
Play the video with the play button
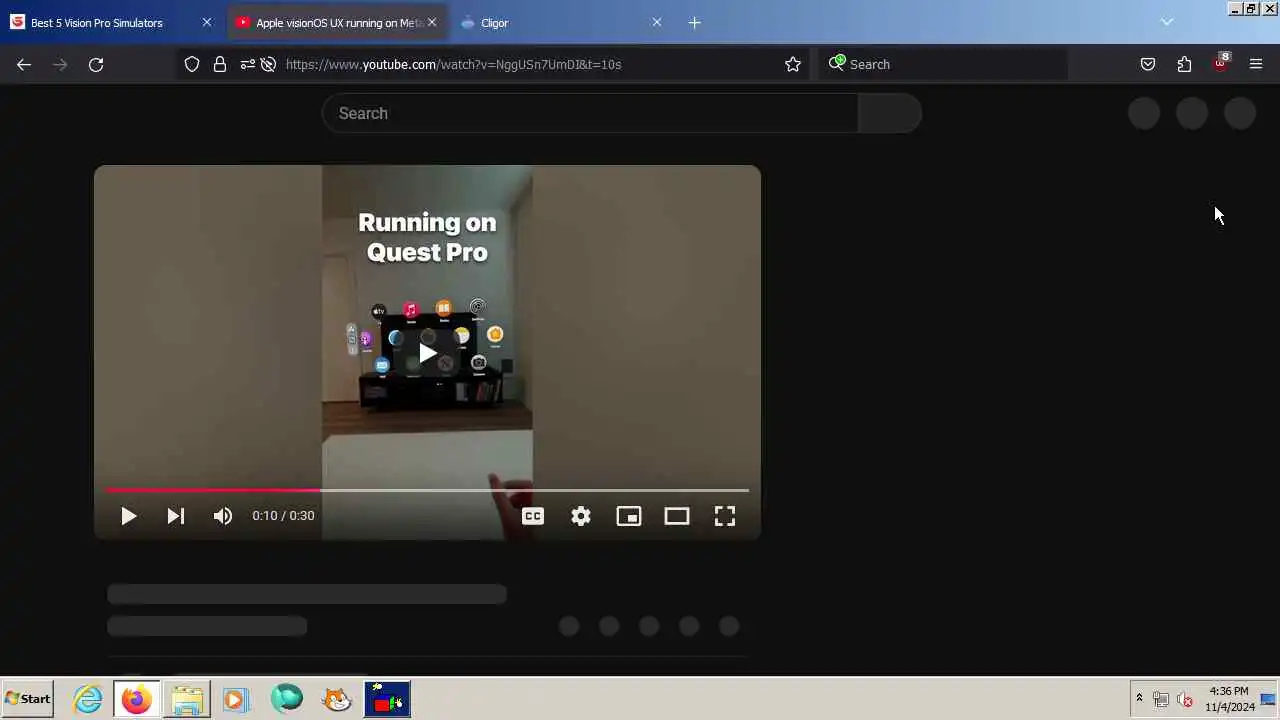click(x=128, y=516)
